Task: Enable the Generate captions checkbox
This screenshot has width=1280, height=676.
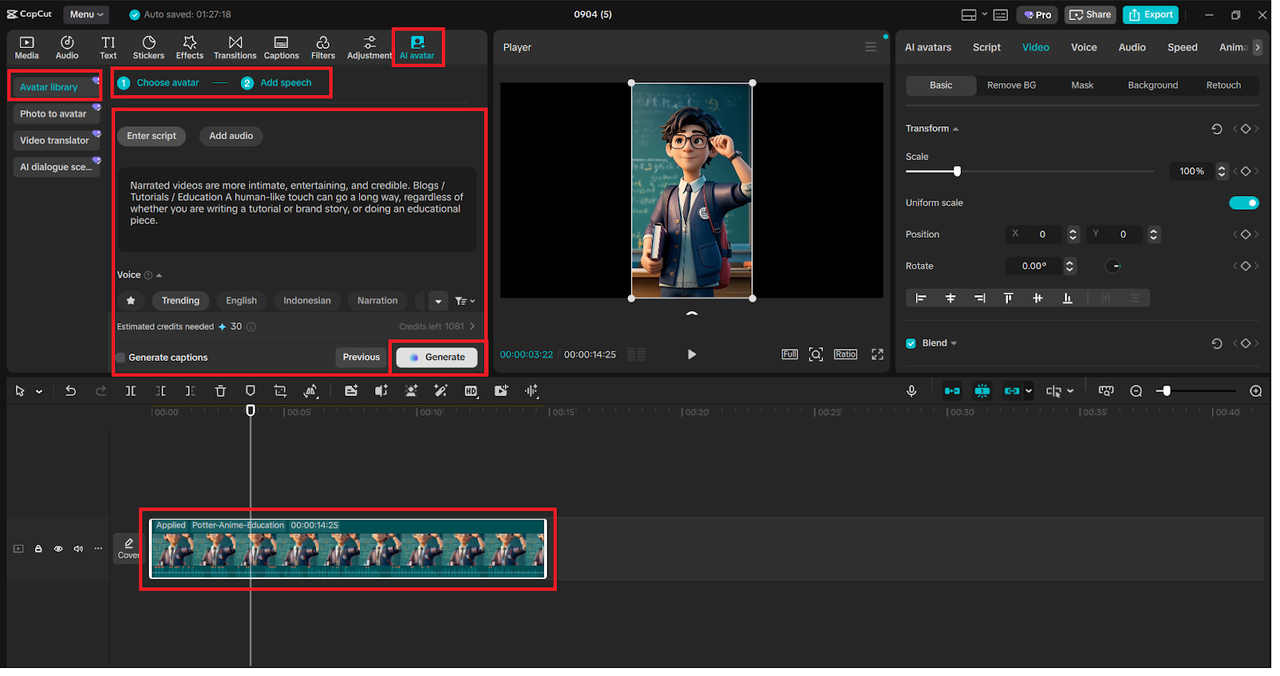Action: 121,358
